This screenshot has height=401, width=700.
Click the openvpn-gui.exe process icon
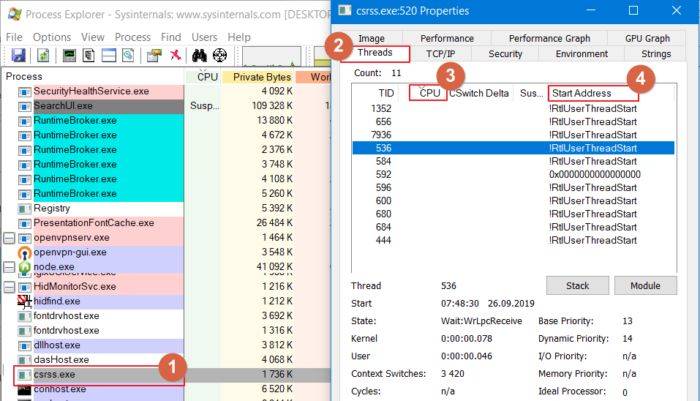pyautogui.click(x=25, y=253)
